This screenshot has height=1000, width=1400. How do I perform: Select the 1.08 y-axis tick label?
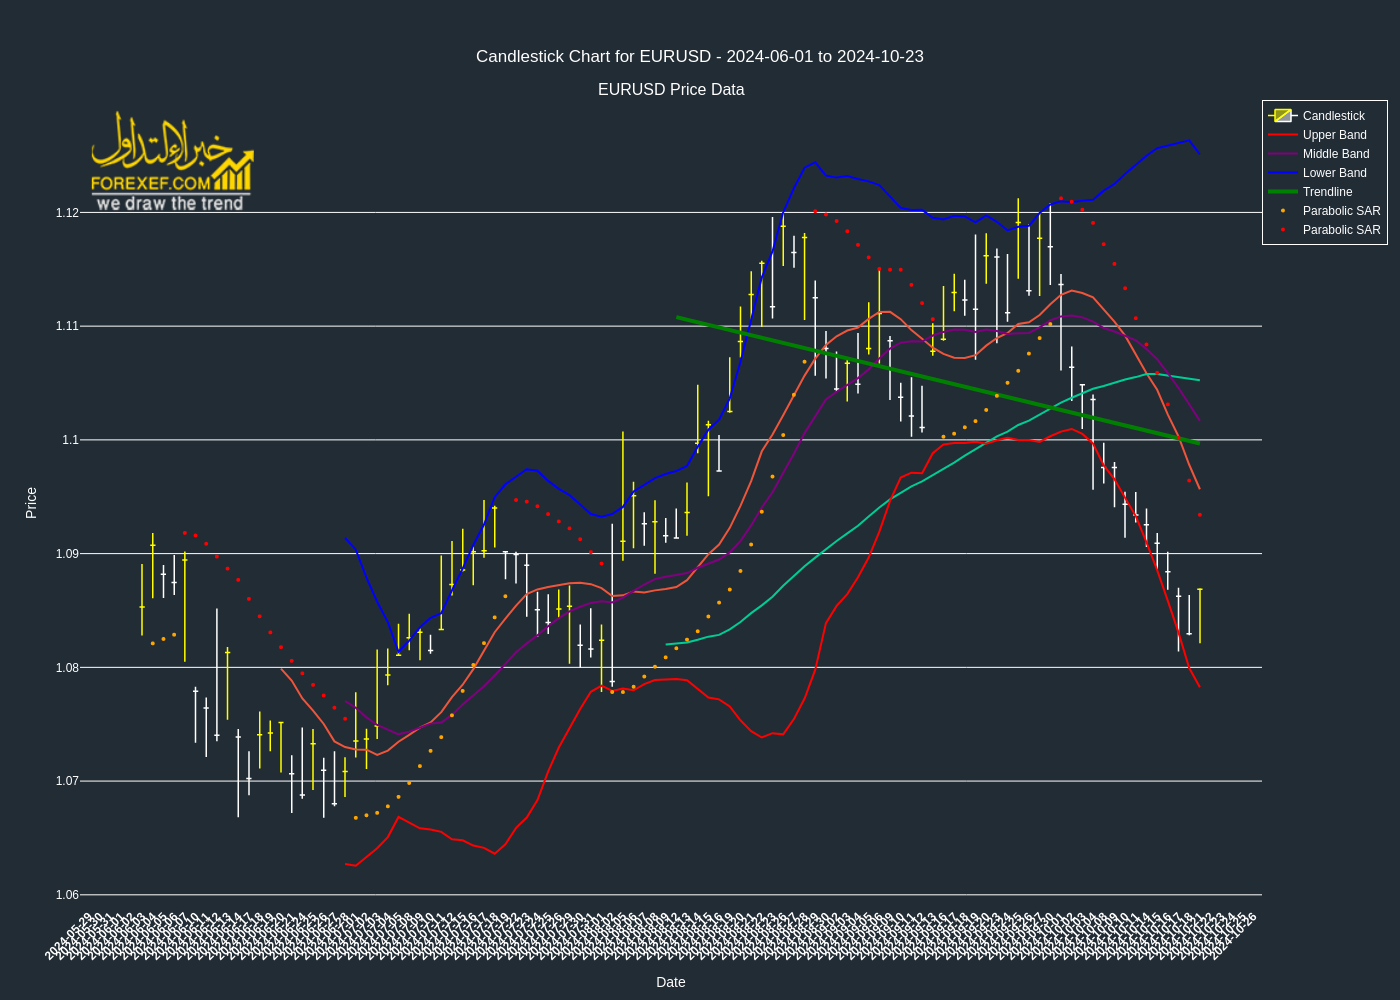tap(67, 668)
